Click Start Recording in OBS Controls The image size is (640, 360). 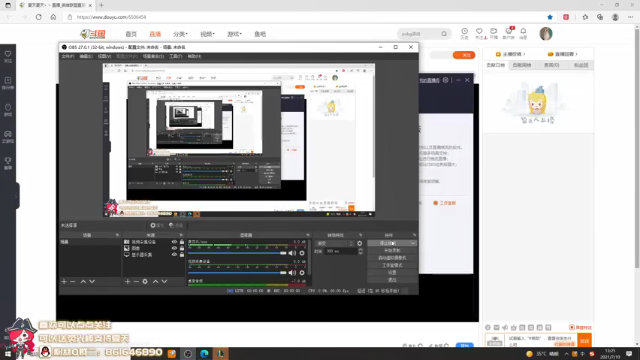click(x=392, y=251)
